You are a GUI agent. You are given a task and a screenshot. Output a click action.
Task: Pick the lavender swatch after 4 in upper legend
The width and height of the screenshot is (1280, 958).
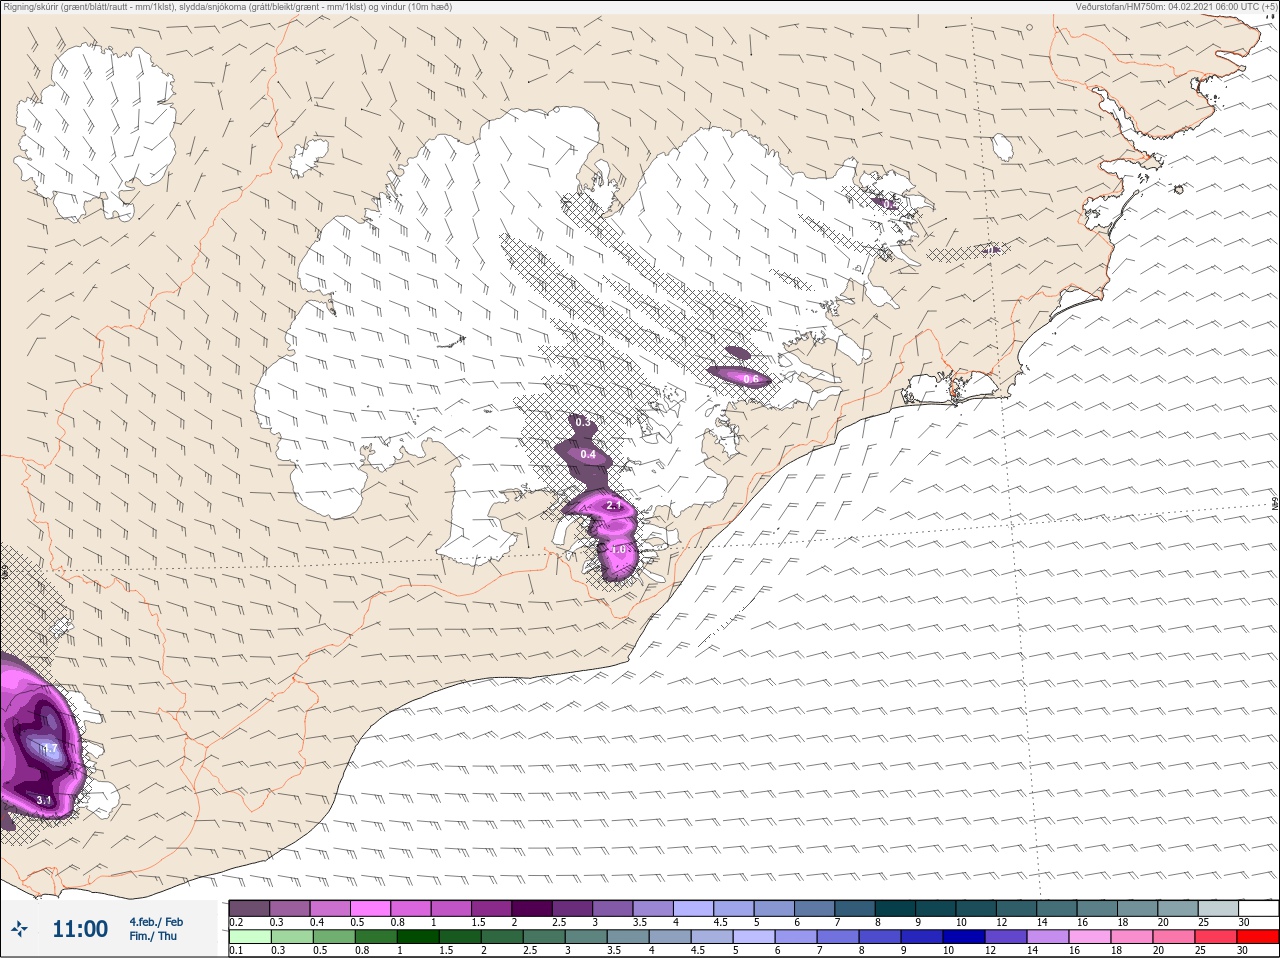click(694, 908)
